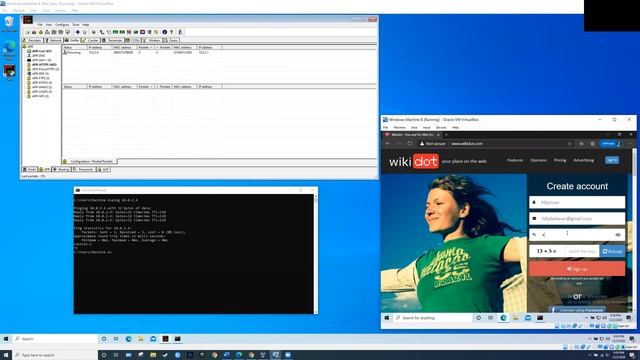Toggle password visibility eye icon
This screenshot has height=360, width=640.
618,235
